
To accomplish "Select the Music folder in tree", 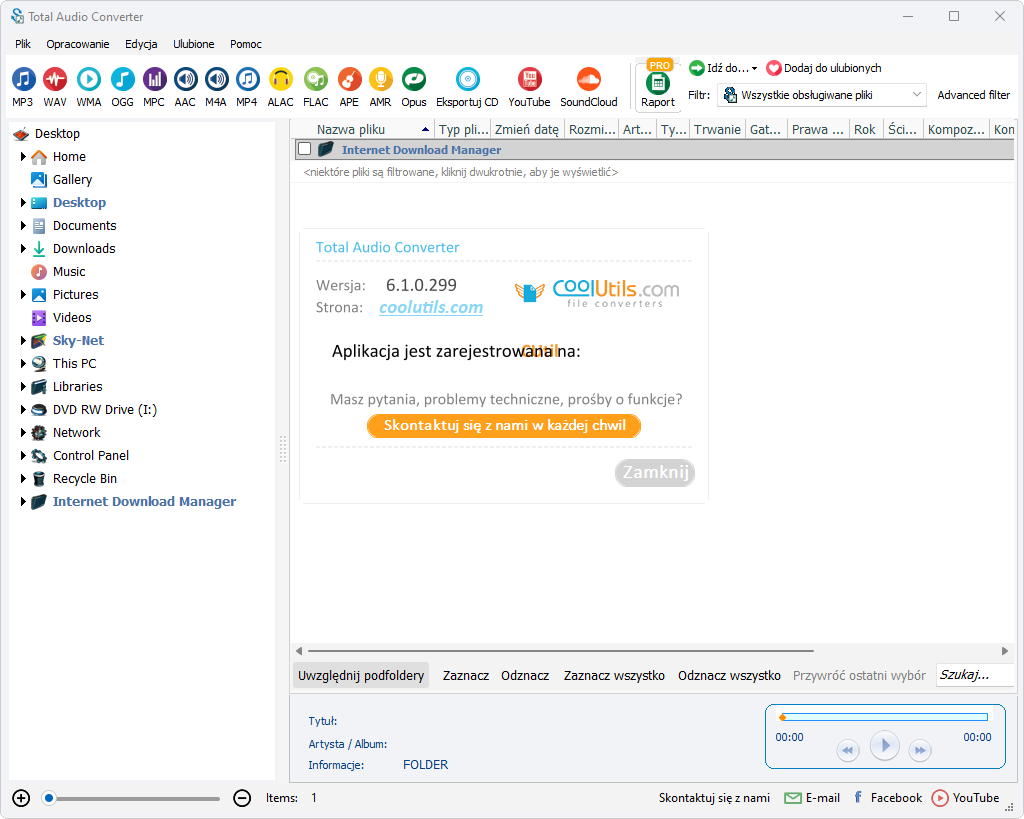I will tap(59, 272).
